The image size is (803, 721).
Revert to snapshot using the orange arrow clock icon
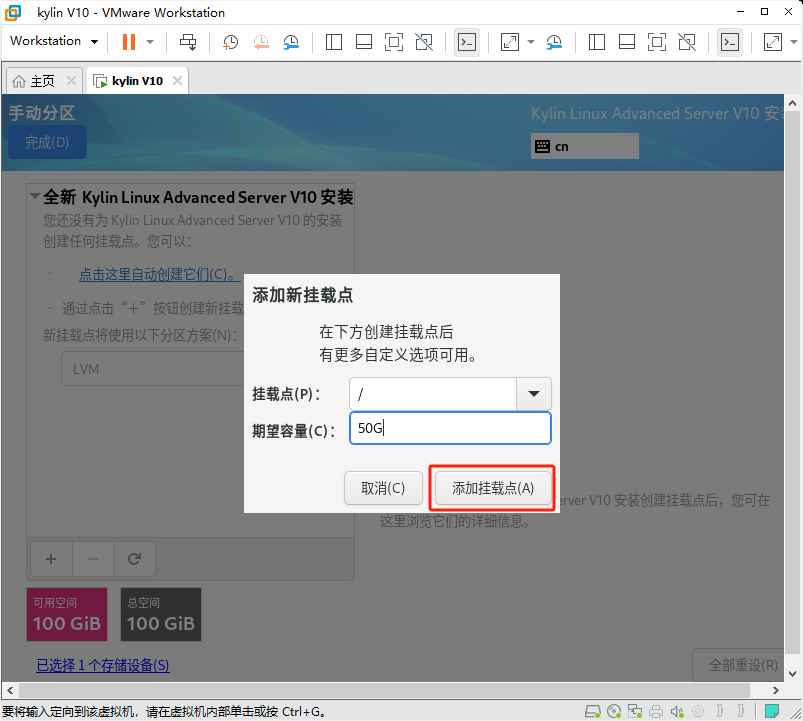pos(261,41)
